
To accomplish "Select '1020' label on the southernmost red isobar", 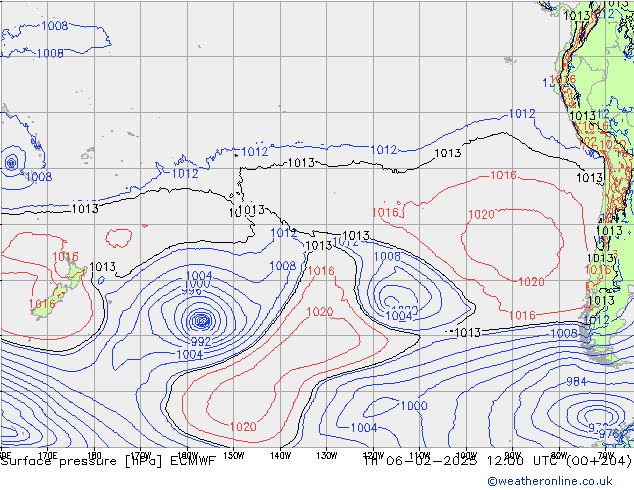I will [x=243, y=427].
